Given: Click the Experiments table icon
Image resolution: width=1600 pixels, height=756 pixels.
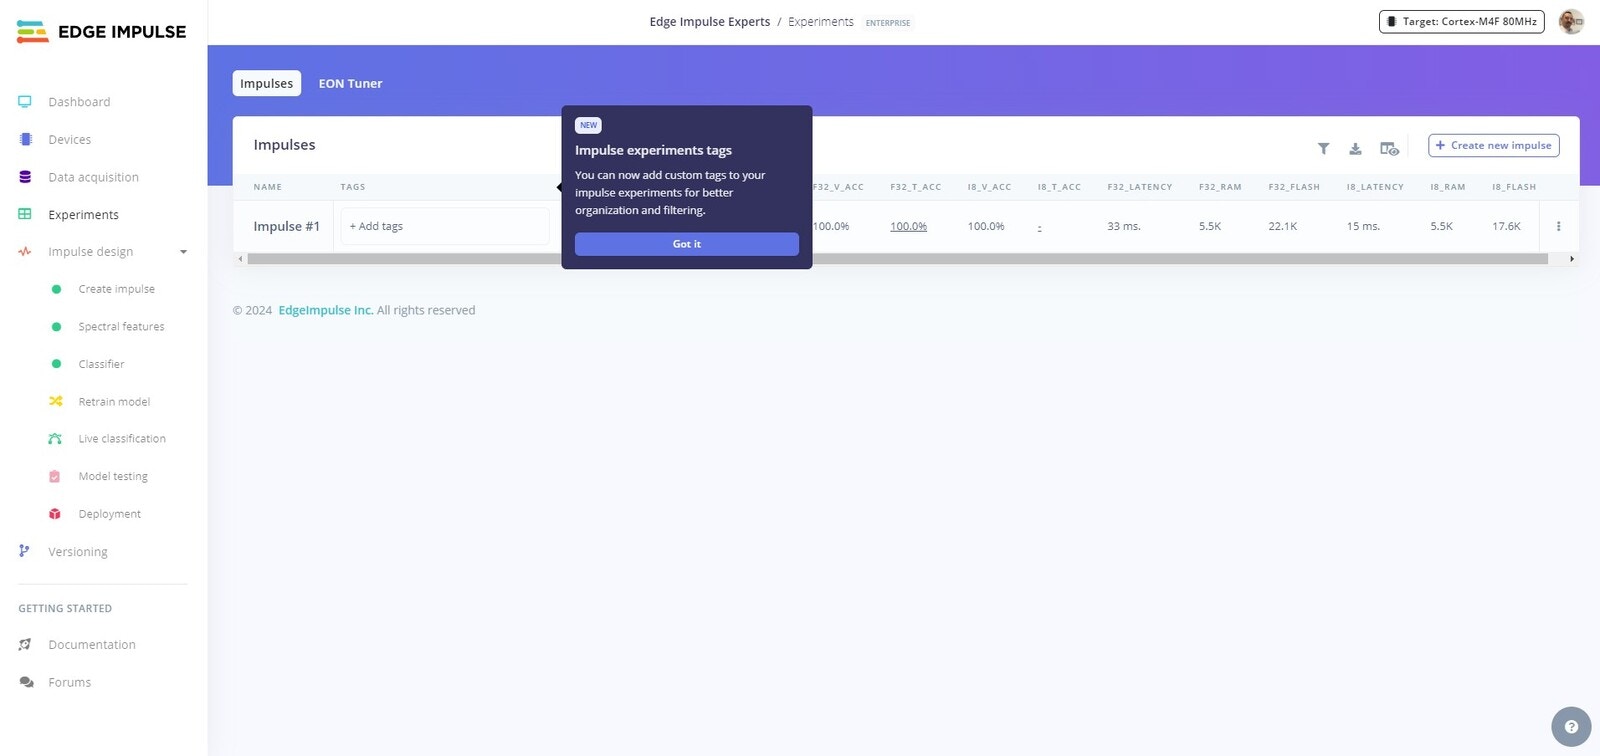Looking at the screenshot, I should click(x=25, y=214).
